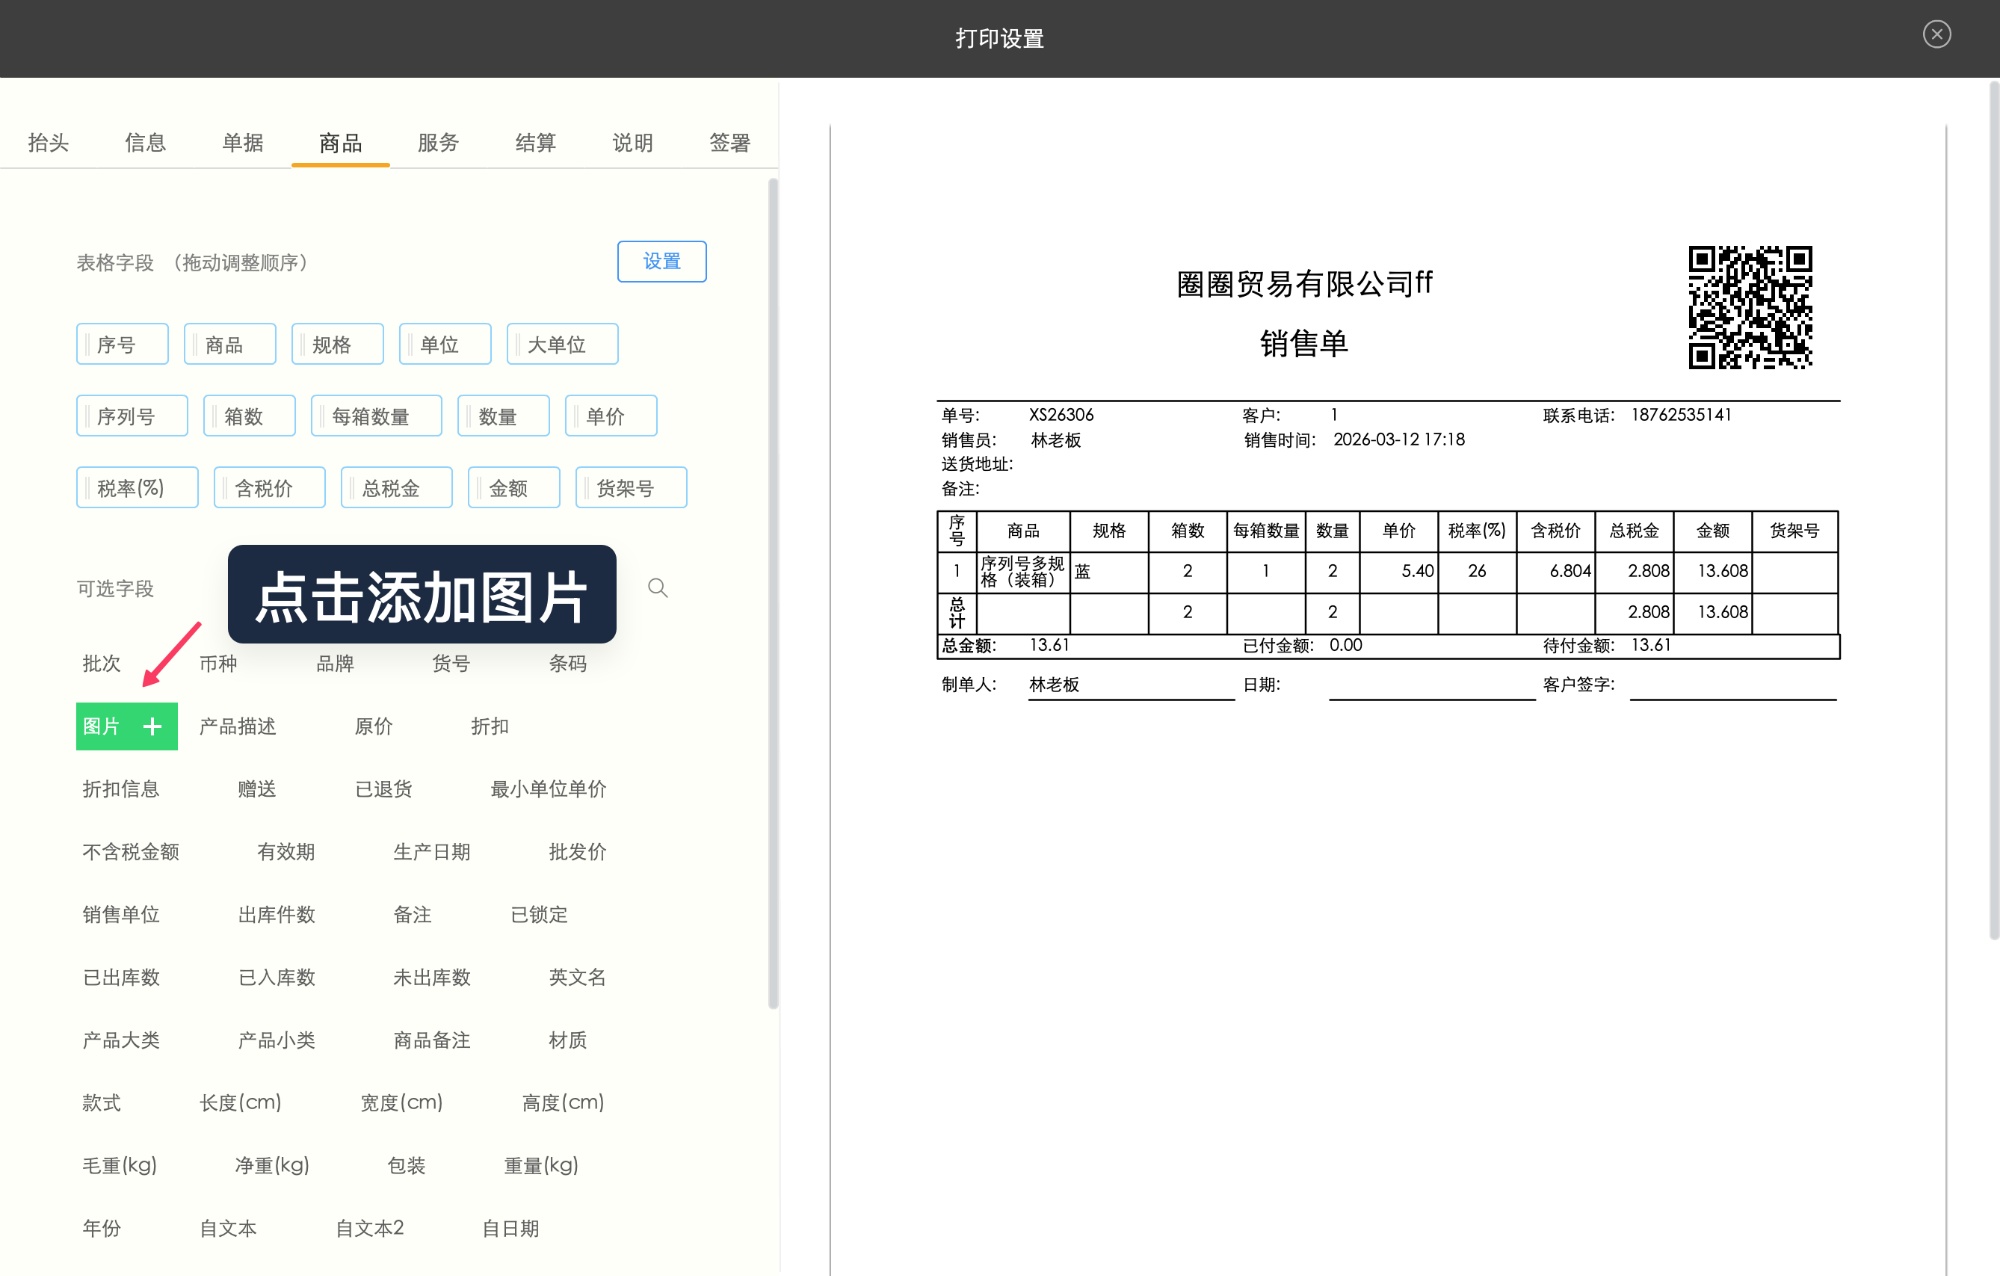Add the 产品描述 field to the table
The image size is (2000, 1276).
tap(236, 726)
